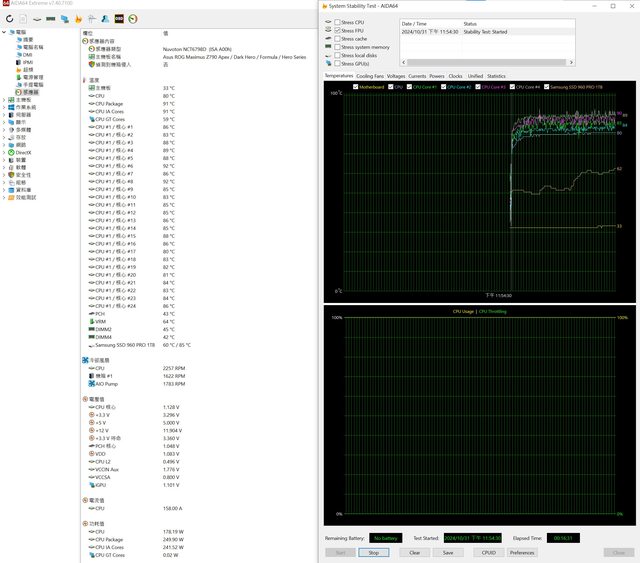The width and height of the screenshot is (640, 563).
Task: Switch to the Cooling Fans tab
Action: (370, 76)
